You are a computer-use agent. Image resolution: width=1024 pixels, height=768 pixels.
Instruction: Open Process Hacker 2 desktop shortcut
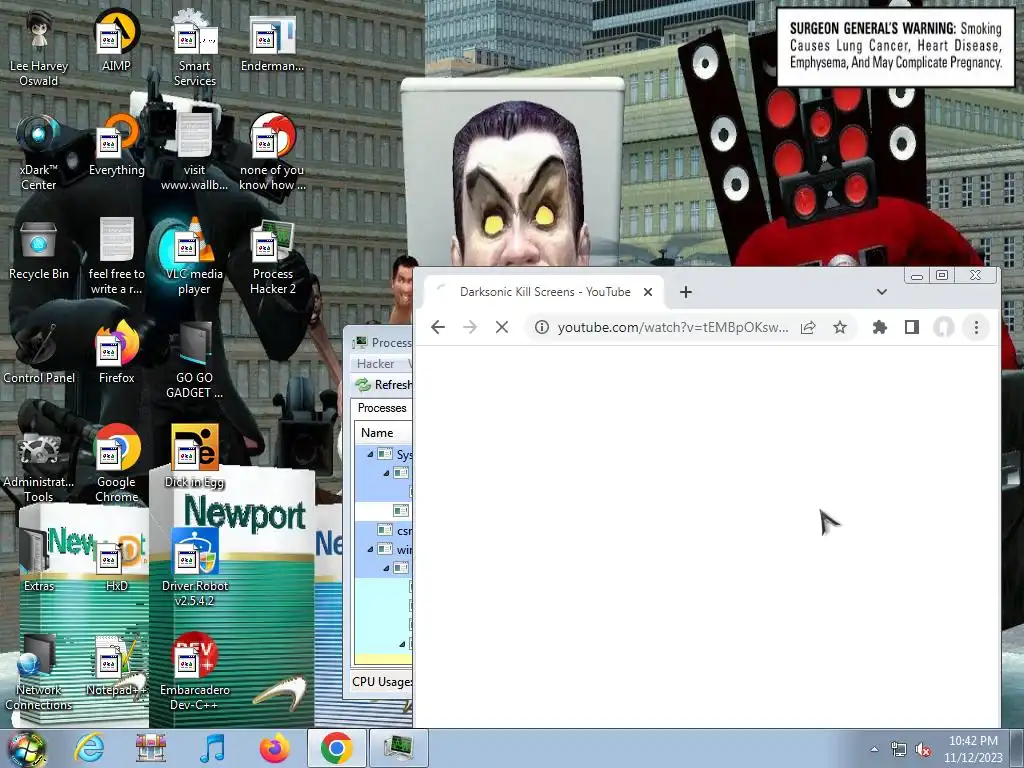click(272, 257)
